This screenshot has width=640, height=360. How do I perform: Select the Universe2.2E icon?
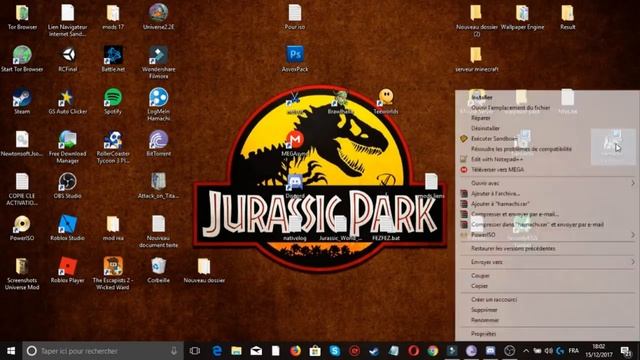[158, 17]
